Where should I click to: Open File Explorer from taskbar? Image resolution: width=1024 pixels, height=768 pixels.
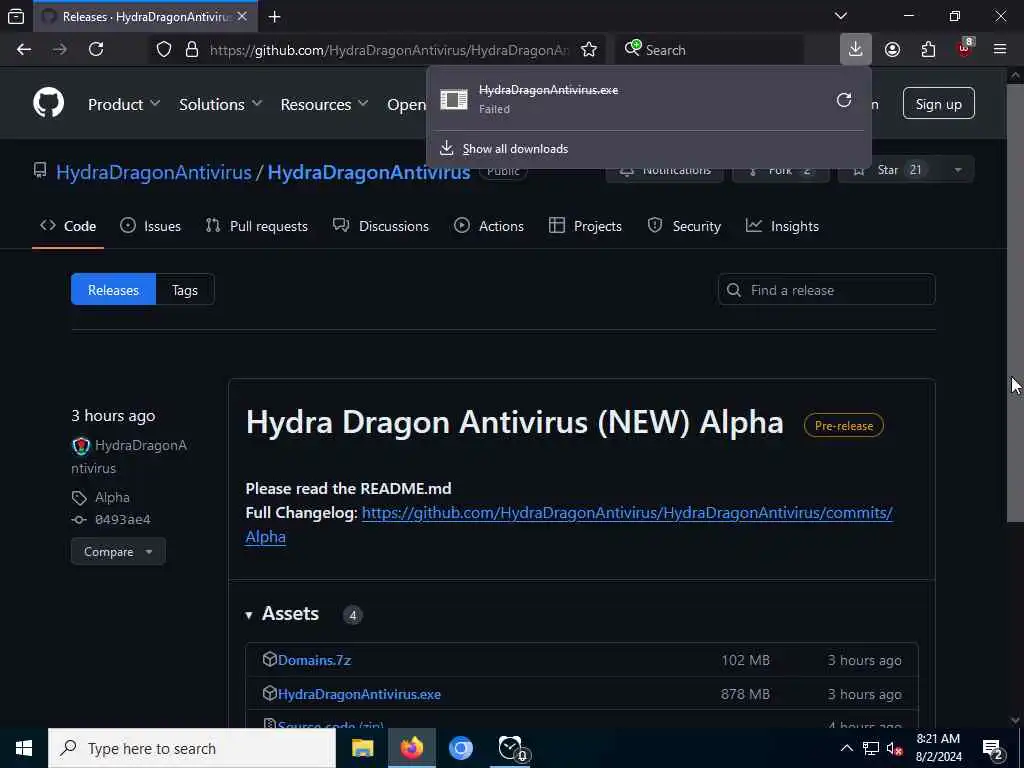coord(362,748)
